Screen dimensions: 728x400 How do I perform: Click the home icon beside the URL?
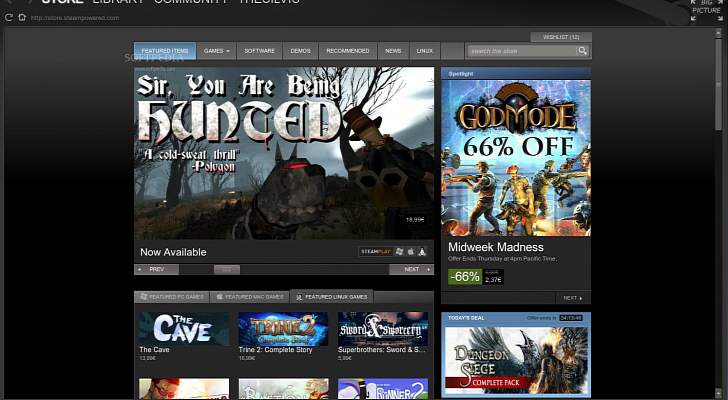coord(21,17)
